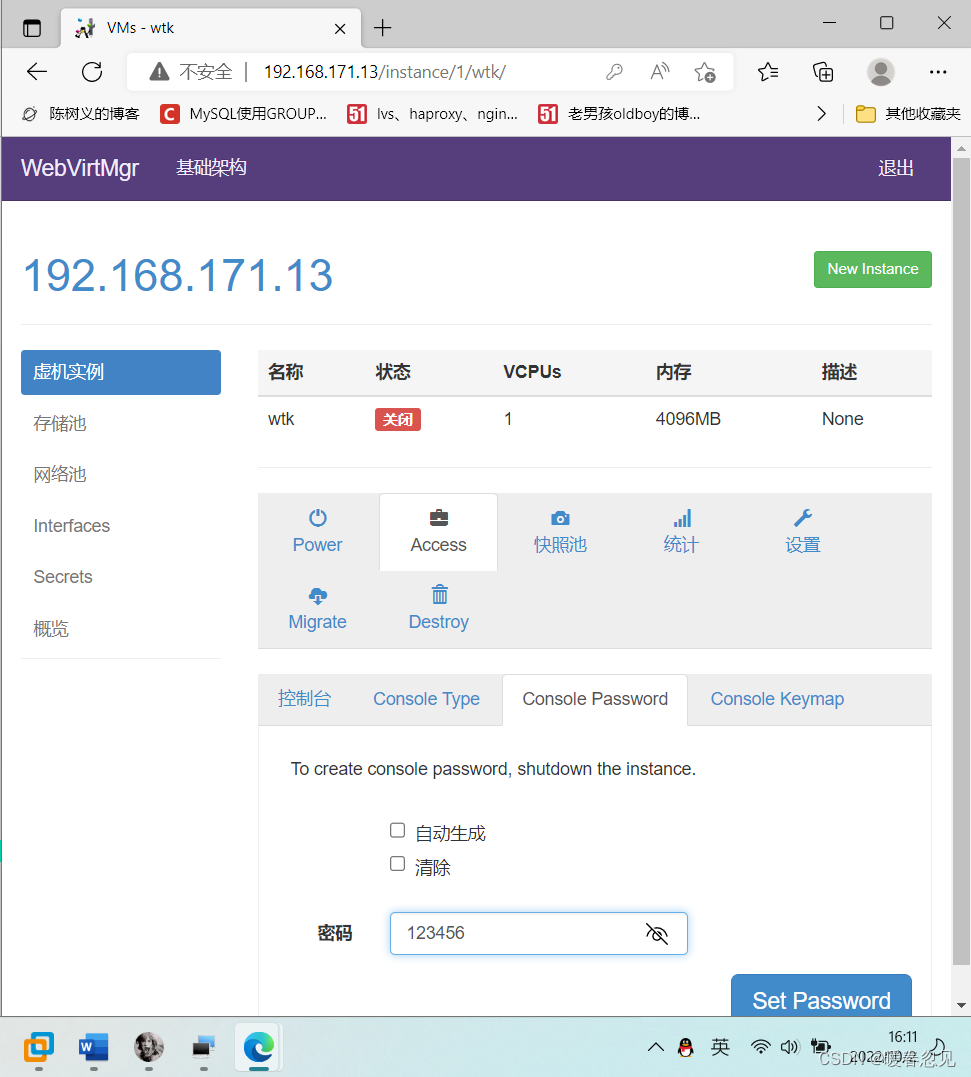Open Interfaces in the sidebar
971x1077 pixels.
[x=71, y=525]
